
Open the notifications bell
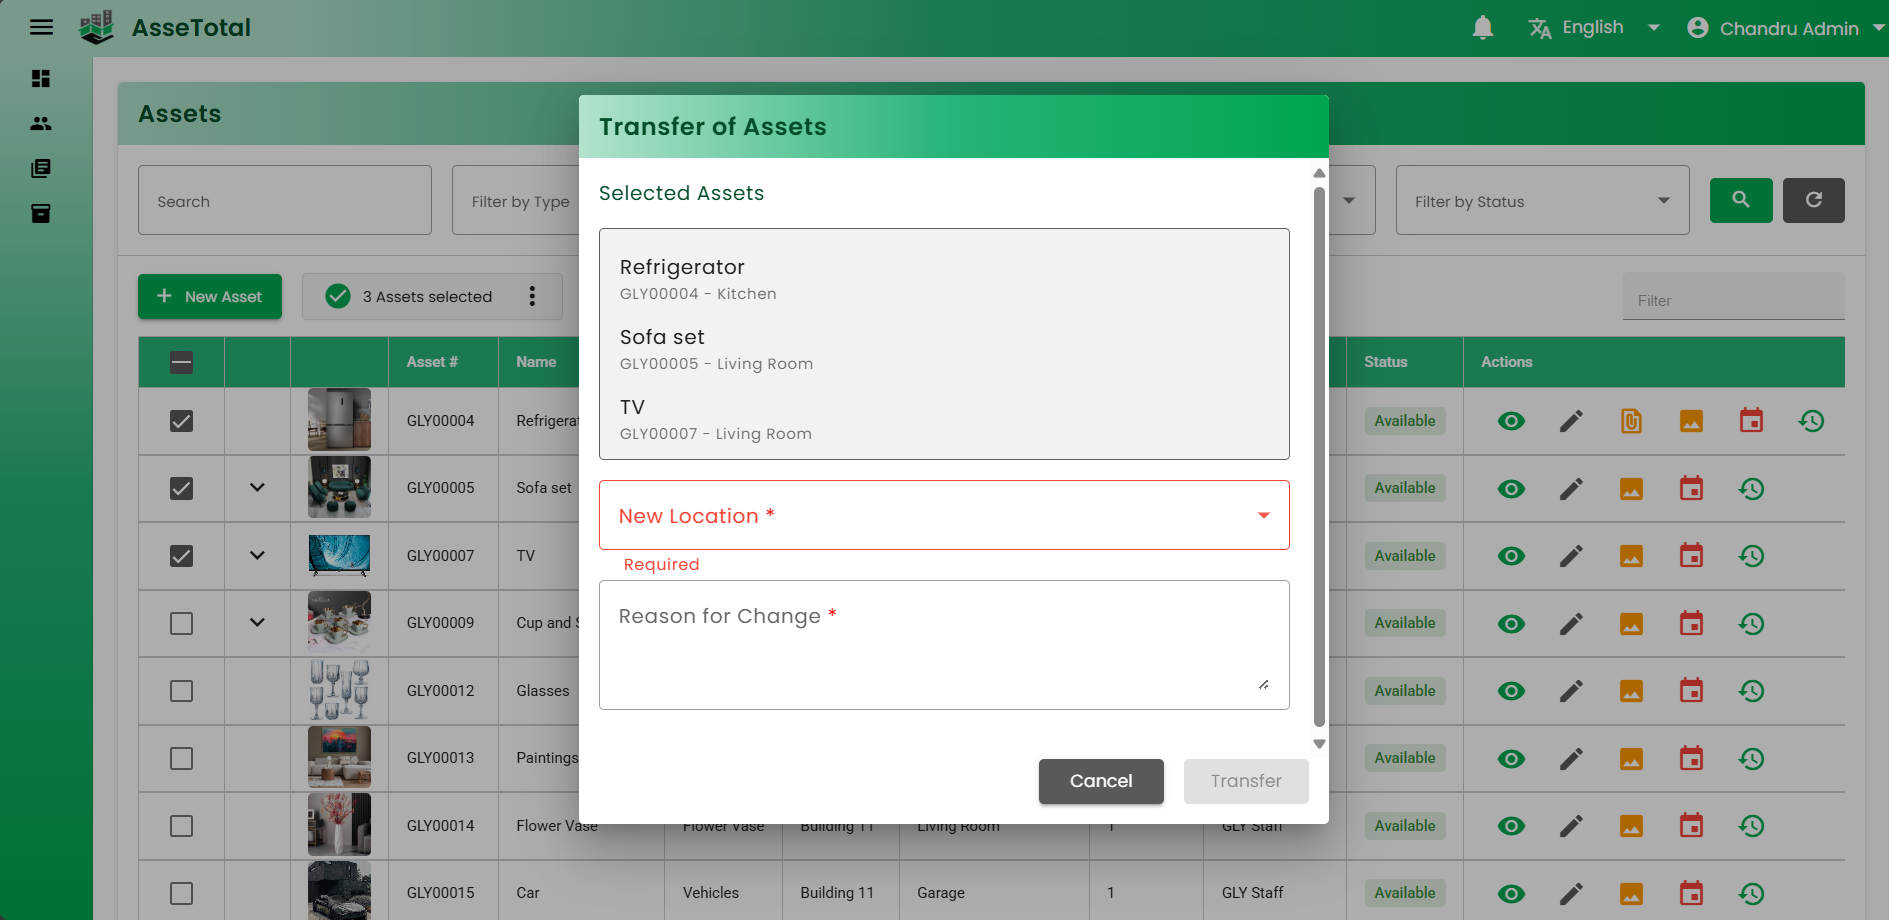[1483, 28]
